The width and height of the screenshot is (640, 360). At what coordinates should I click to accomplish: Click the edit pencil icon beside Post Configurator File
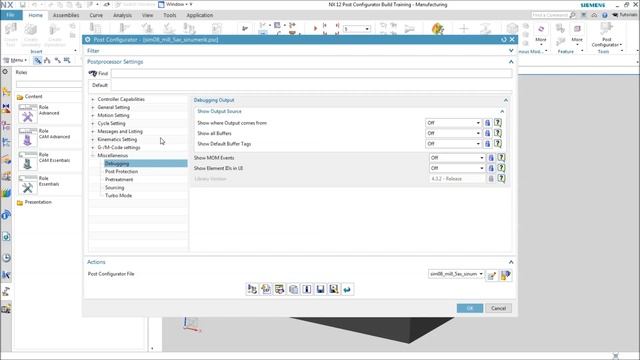click(x=492, y=276)
